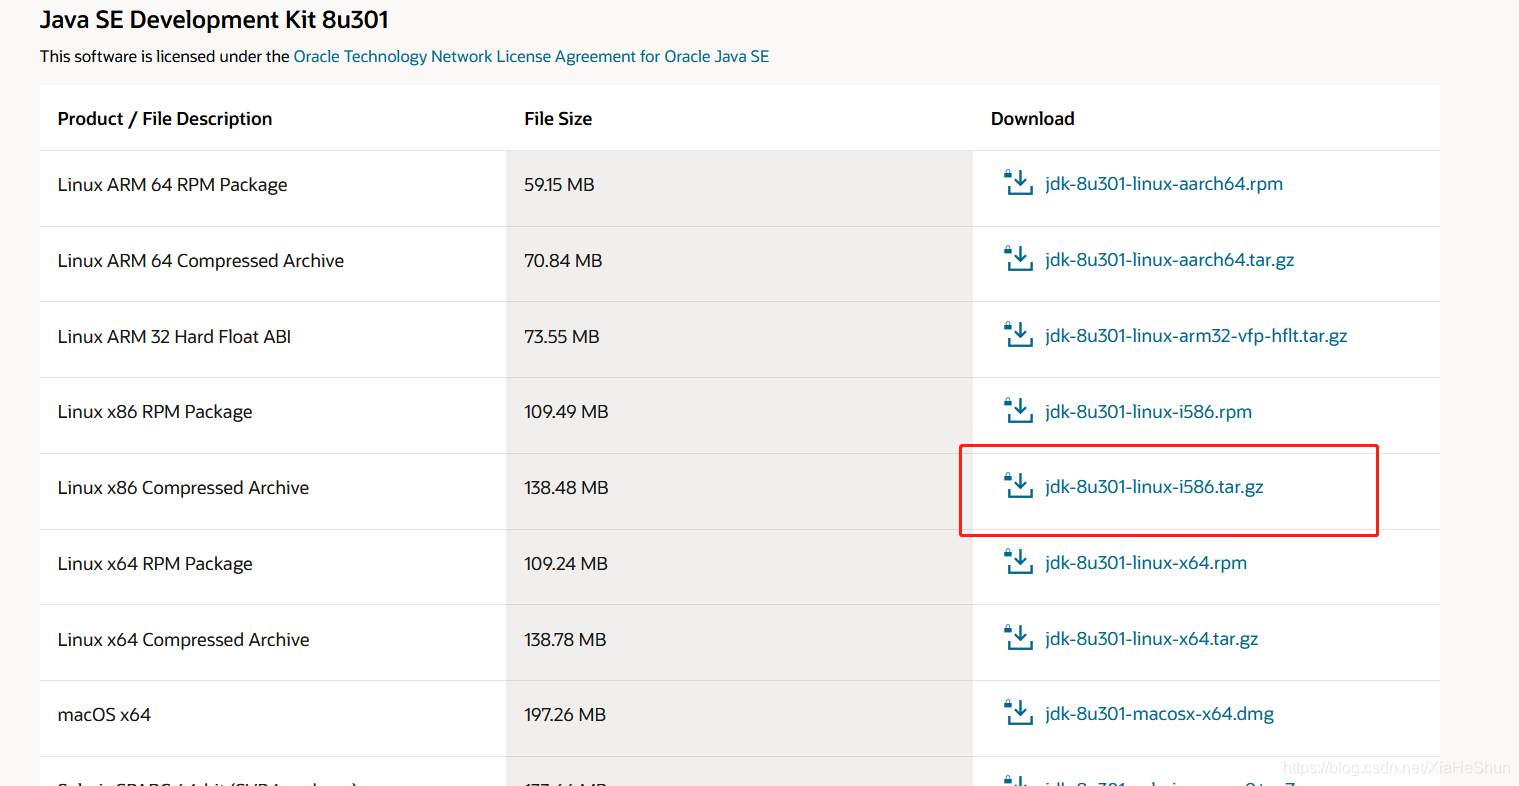Download jdk-8u301-linux-arm32-vfp-hflt.tar.gz link
Screen dimensions: 1519x786
tap(1196, 336)
